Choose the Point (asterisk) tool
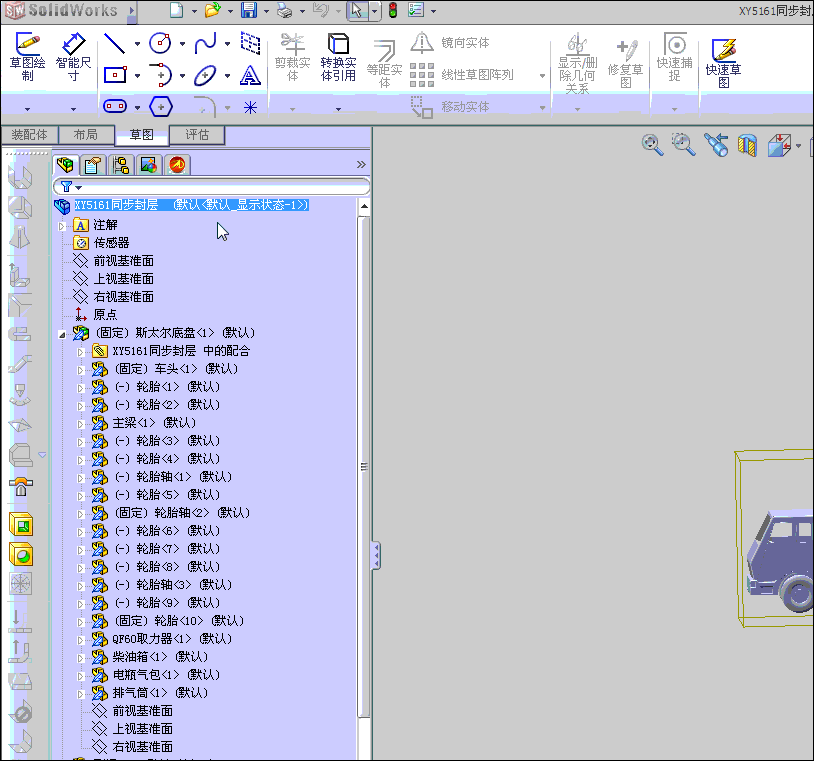This screenshot has height=761, width=814. pos(250,107)
